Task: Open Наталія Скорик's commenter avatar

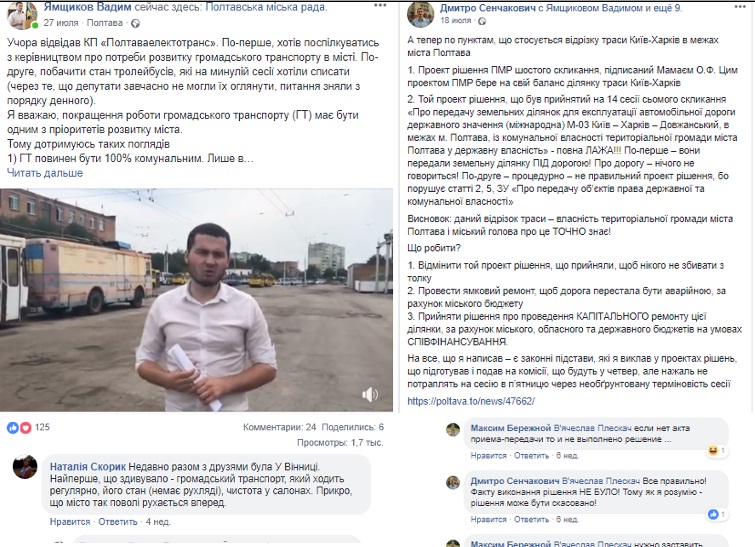Action: 25,467
